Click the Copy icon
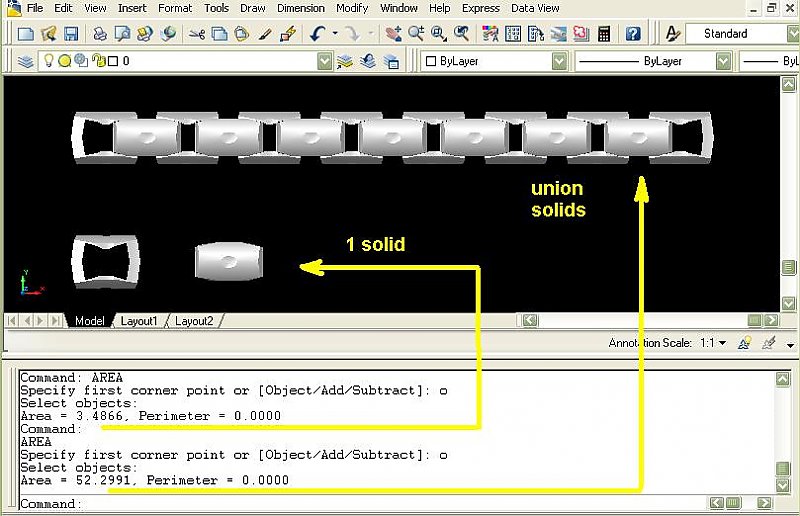Screen dimensions: 800x516 coord(219,34)
